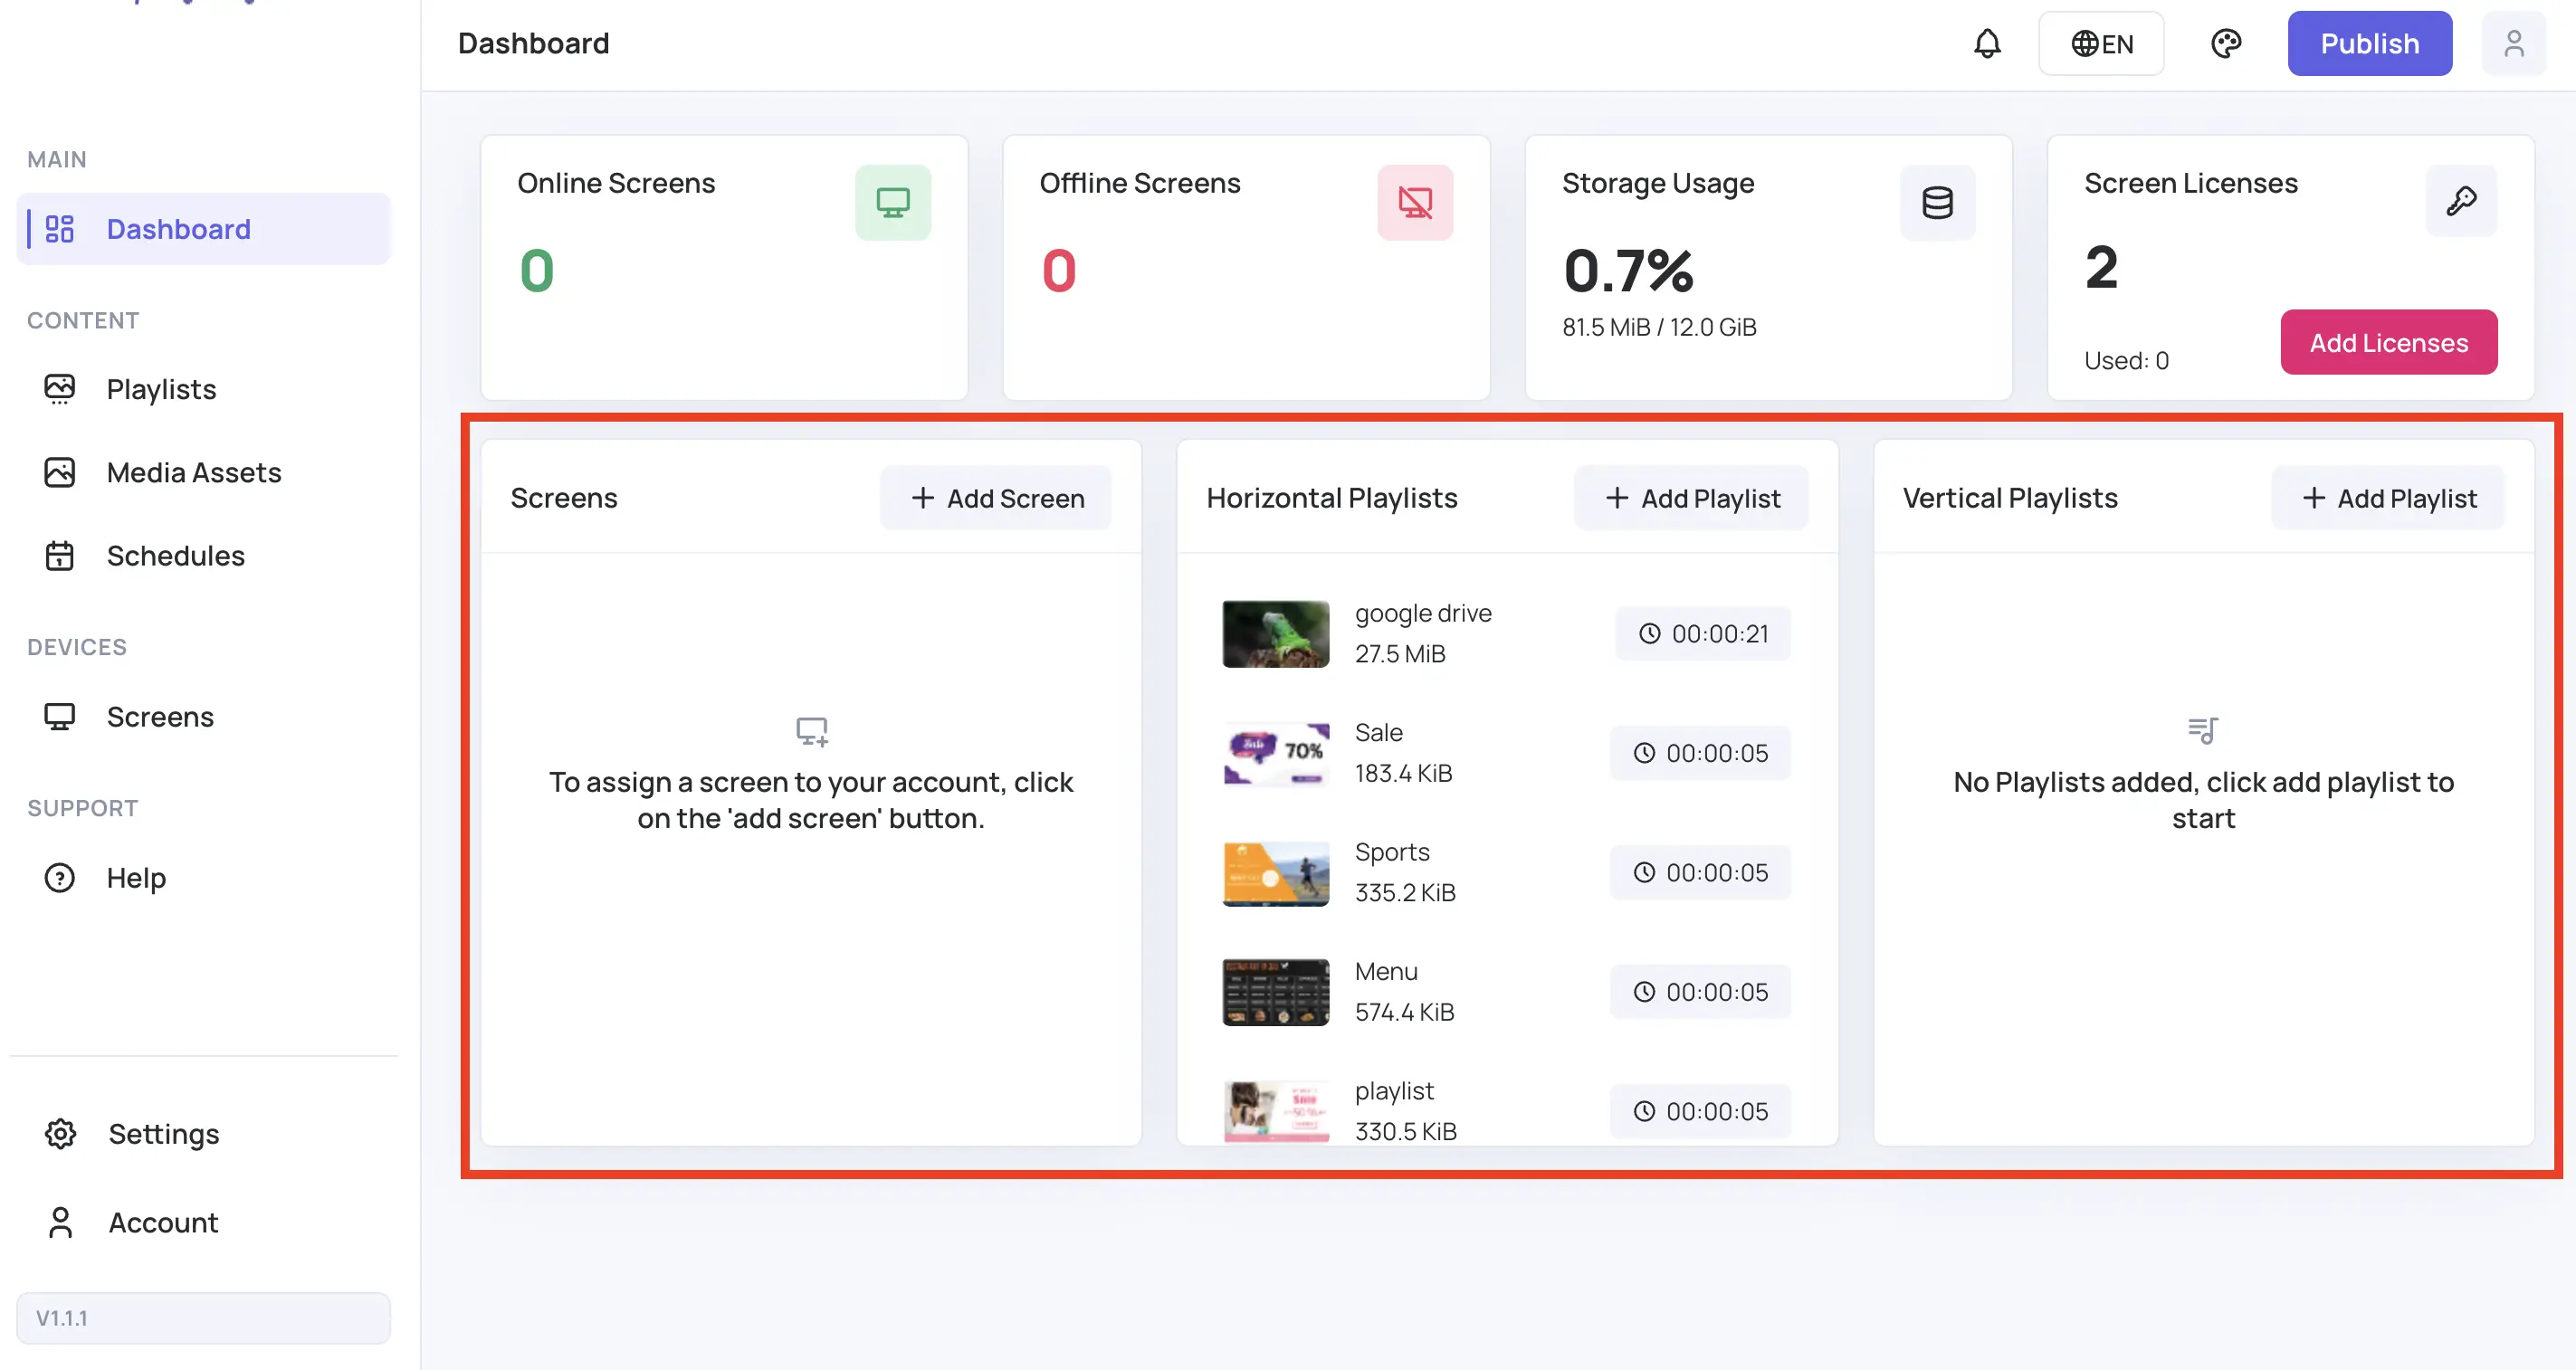Screen dimensions: 2576x1370
Task: Click the Account person icon
Action: pos(61,1222)
